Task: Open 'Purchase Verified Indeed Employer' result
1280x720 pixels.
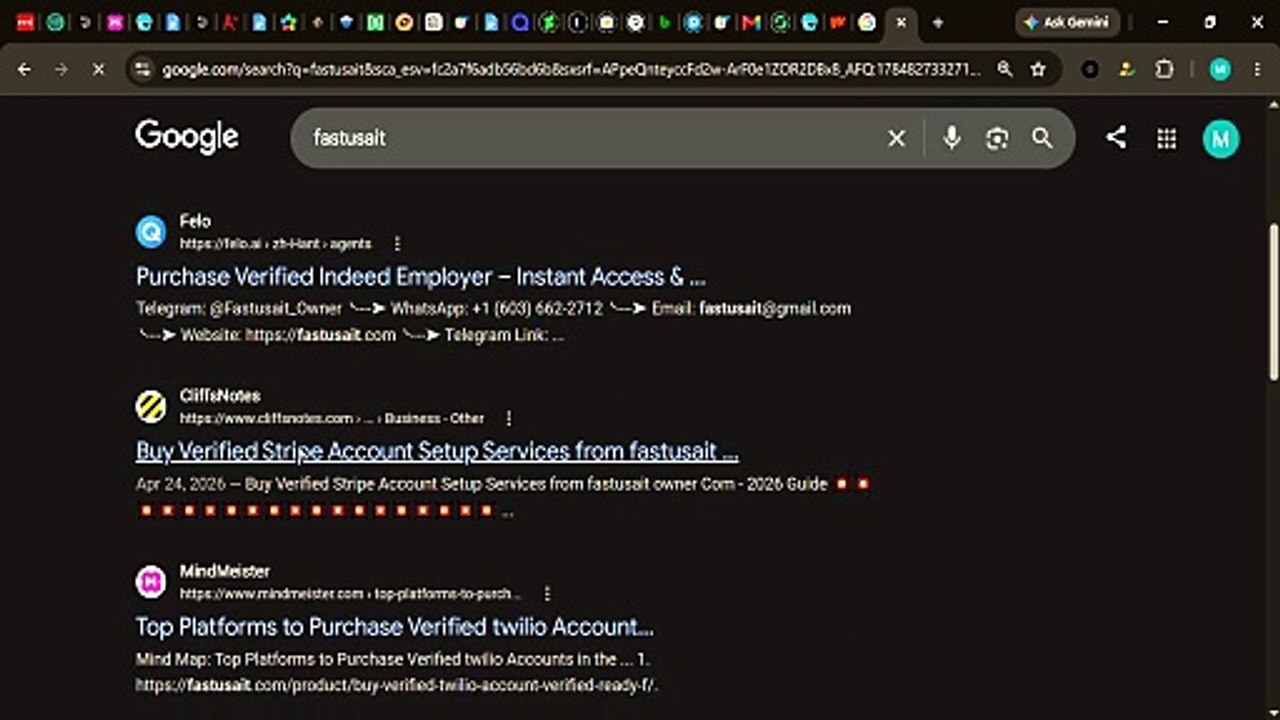Action: (x=421, y=276)
